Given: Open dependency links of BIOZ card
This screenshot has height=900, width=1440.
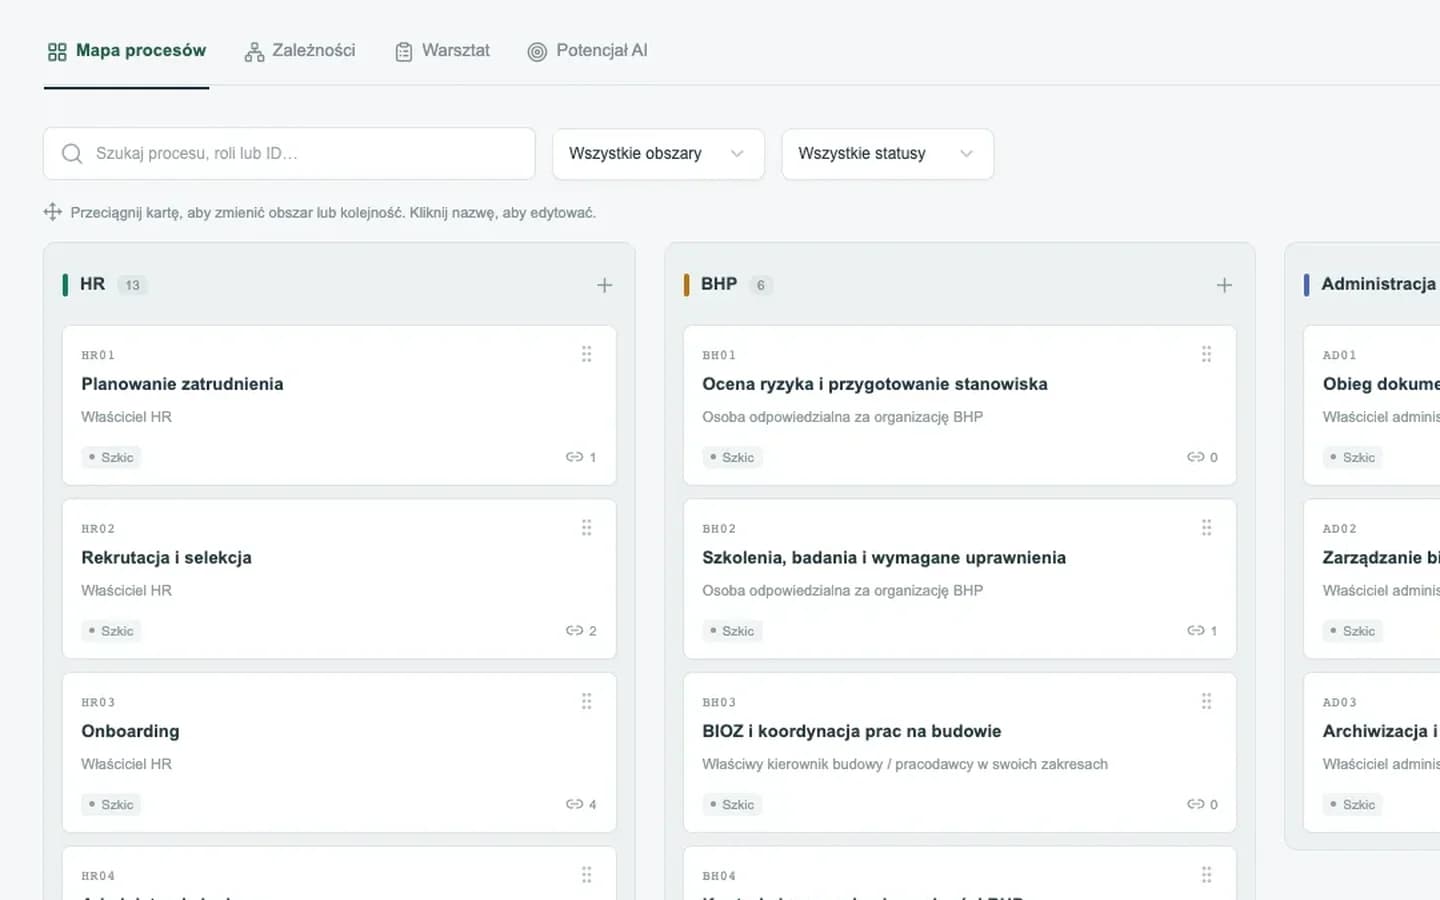Looking at the screenshot, I should pyautogui.click(x=1202, y=804).
